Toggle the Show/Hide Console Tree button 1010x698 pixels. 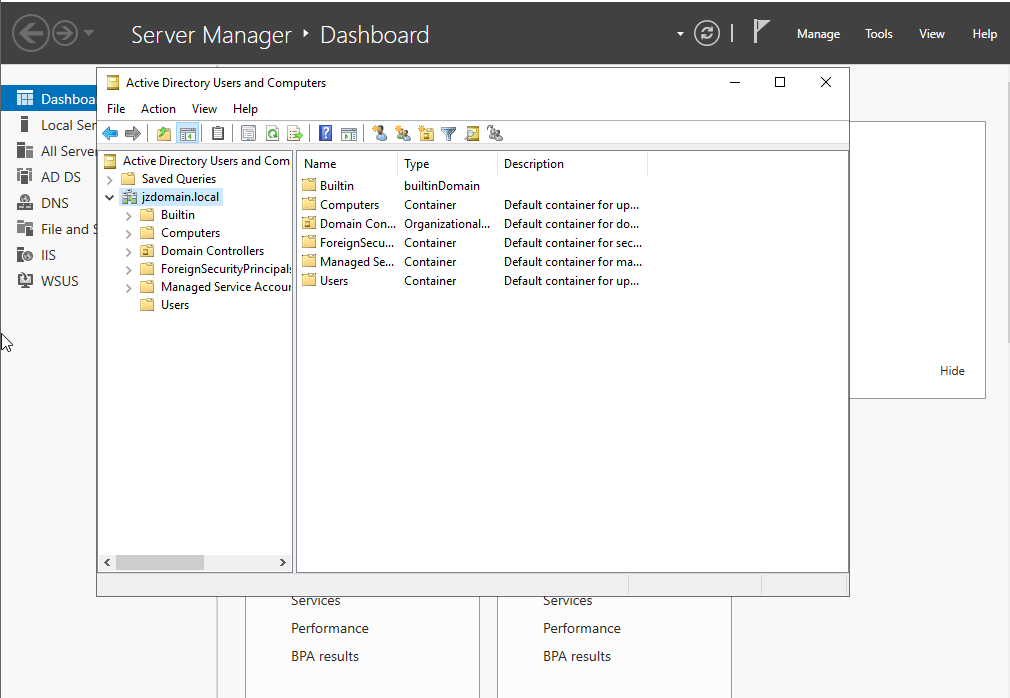pos(189,133)
